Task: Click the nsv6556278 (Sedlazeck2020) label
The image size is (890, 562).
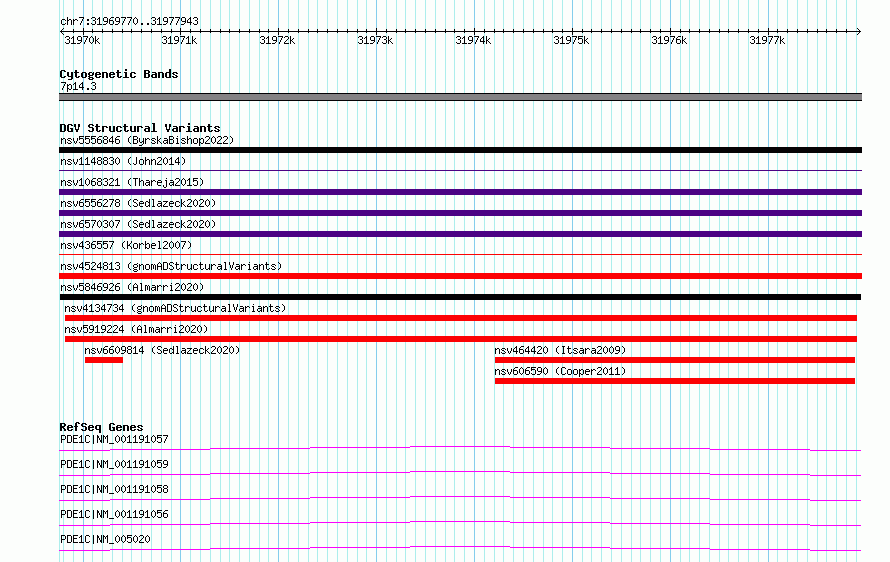Action: 138,203
